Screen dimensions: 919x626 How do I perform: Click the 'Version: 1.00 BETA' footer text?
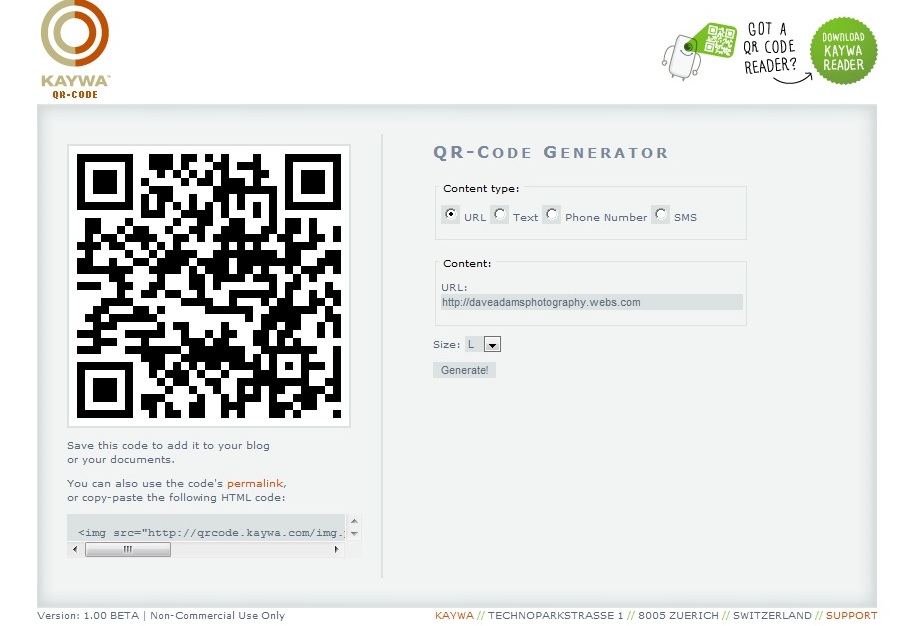(x=88, y=615)
